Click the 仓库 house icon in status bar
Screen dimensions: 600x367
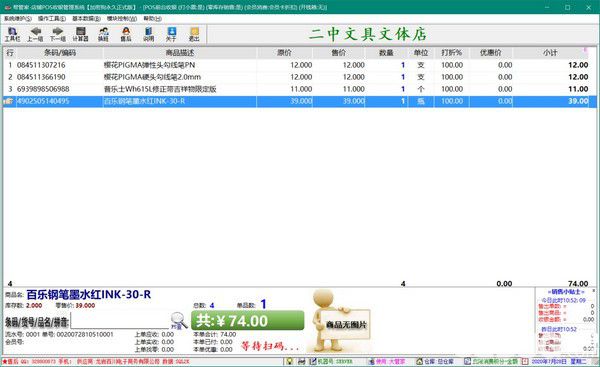click(x=420, y=361)
